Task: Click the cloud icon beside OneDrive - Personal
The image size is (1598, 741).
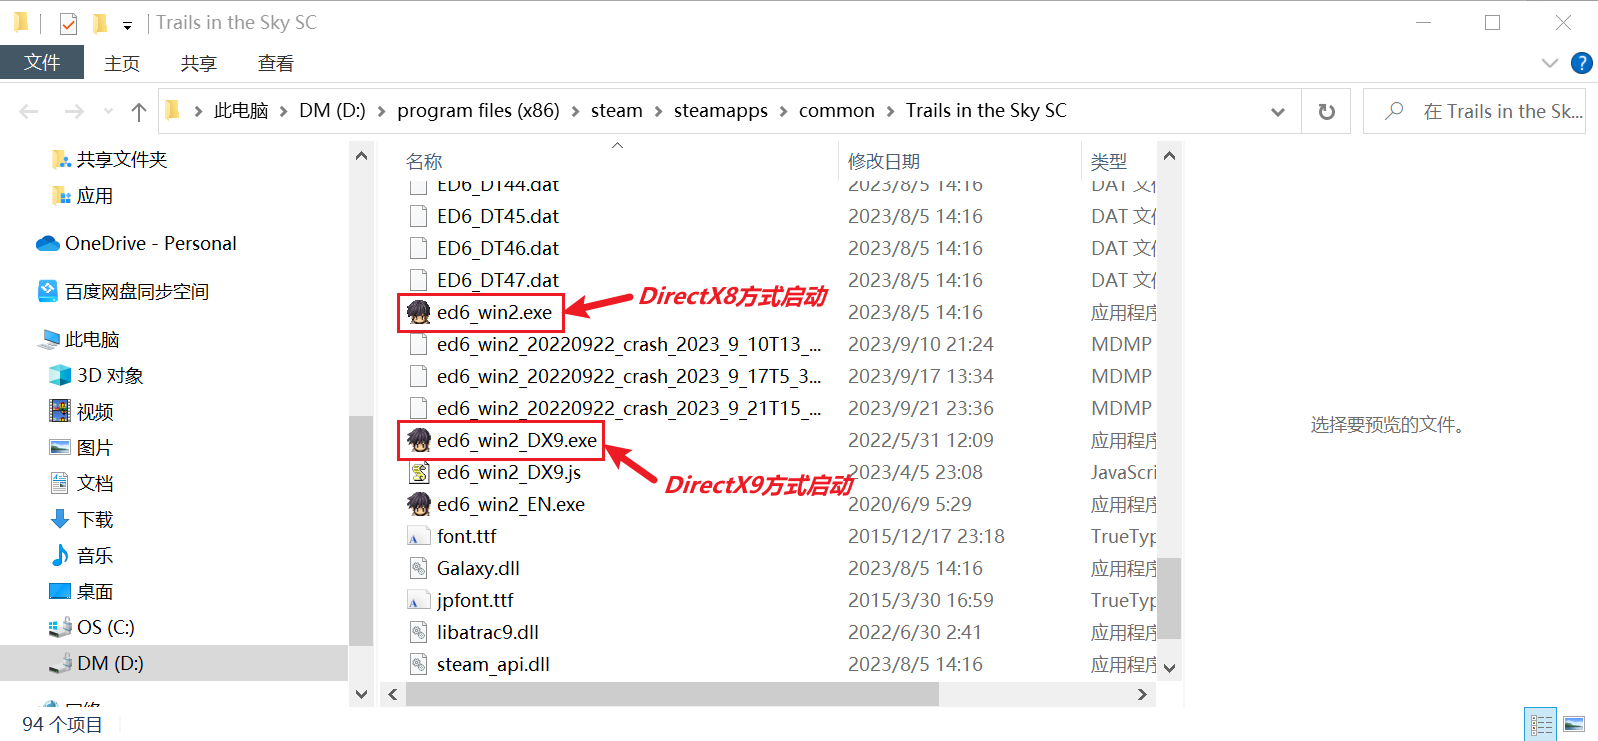Action: pos(47,243)
